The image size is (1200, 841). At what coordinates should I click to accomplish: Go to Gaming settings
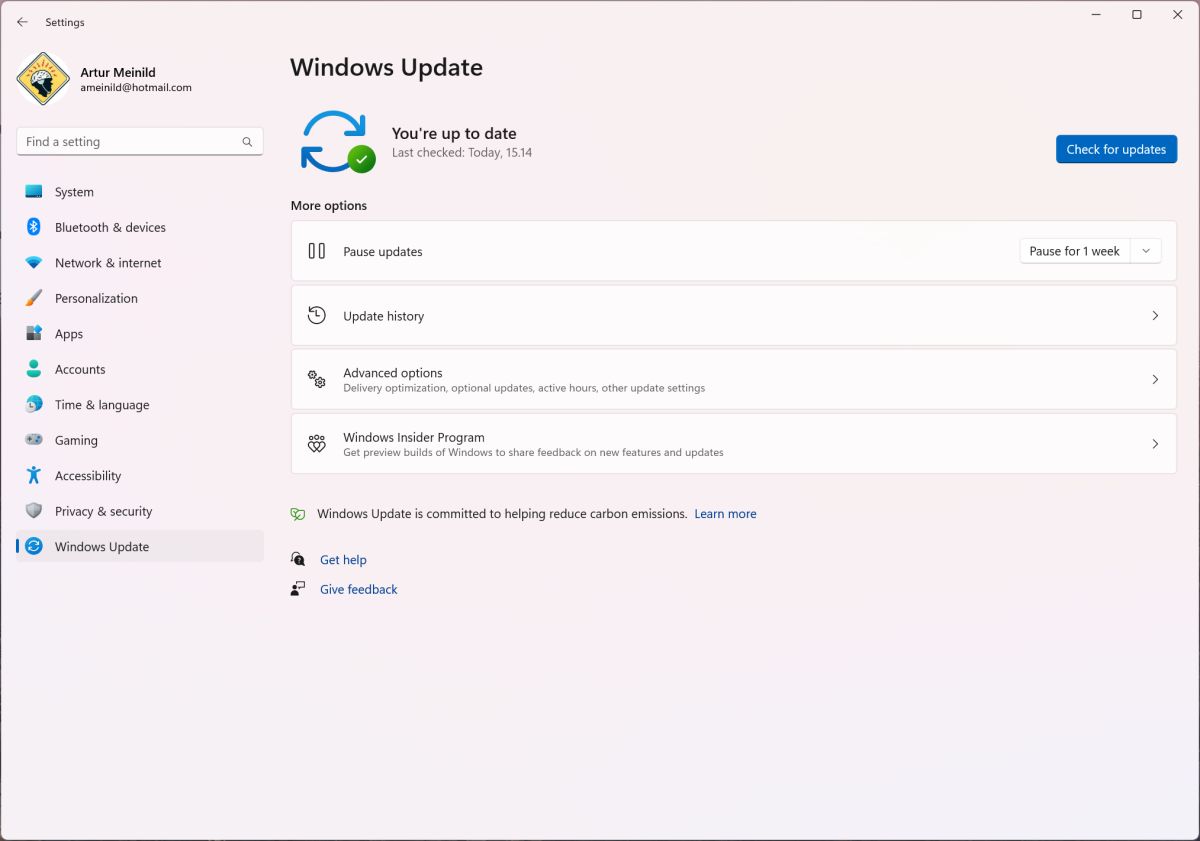[140, 440]
